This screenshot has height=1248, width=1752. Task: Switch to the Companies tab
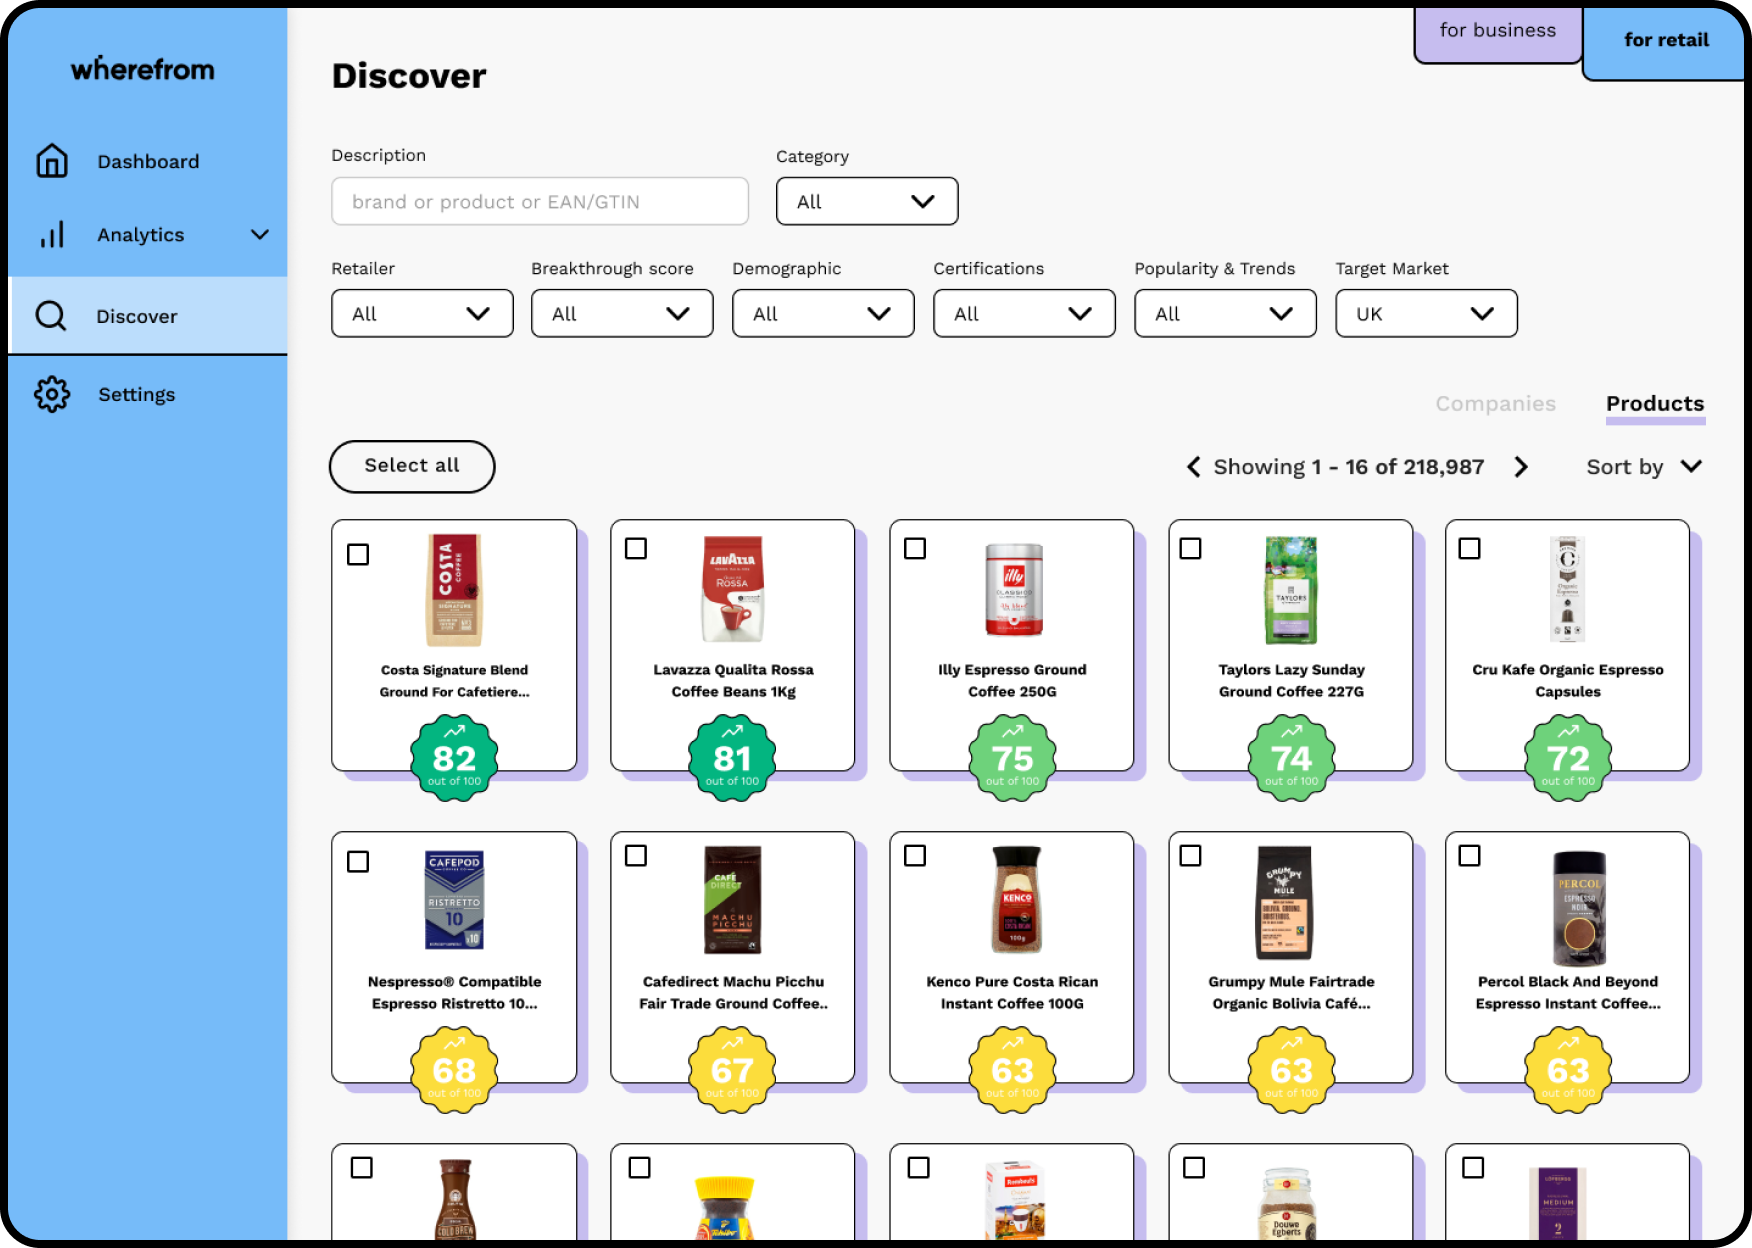(1495, 404)
